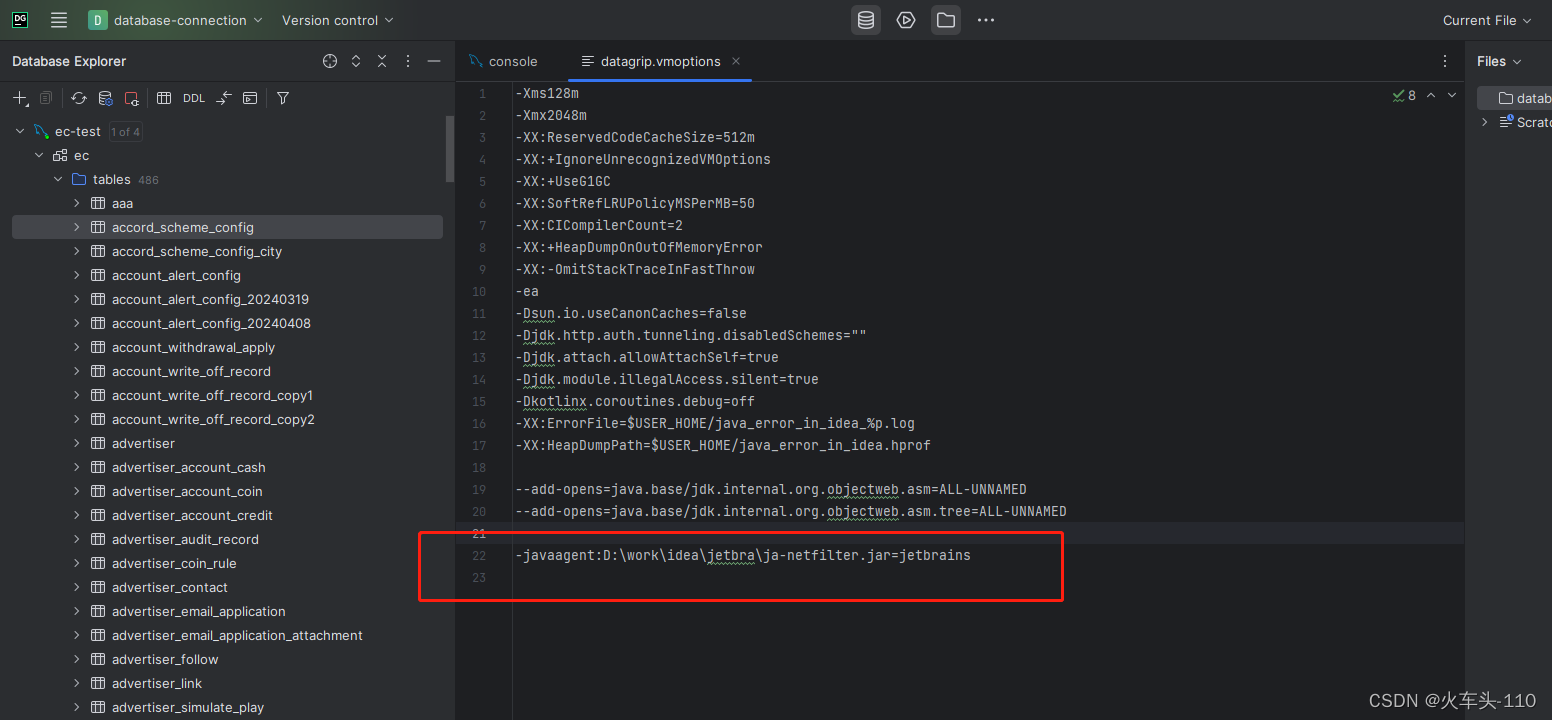
Task: Go to previous highlighted problem arrow
Action: [1431, 95]
